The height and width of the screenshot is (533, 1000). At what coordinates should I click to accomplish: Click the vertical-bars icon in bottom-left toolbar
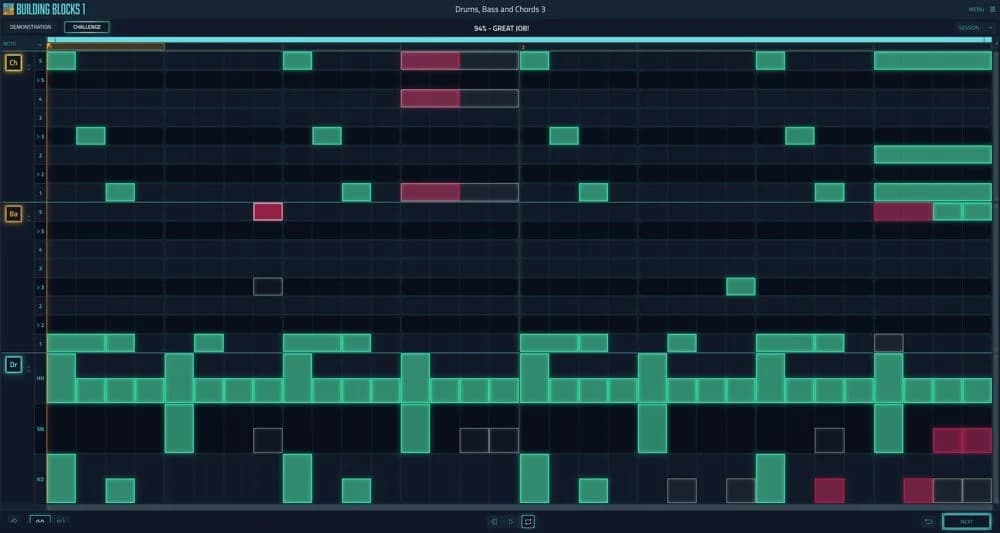[61, 521]
